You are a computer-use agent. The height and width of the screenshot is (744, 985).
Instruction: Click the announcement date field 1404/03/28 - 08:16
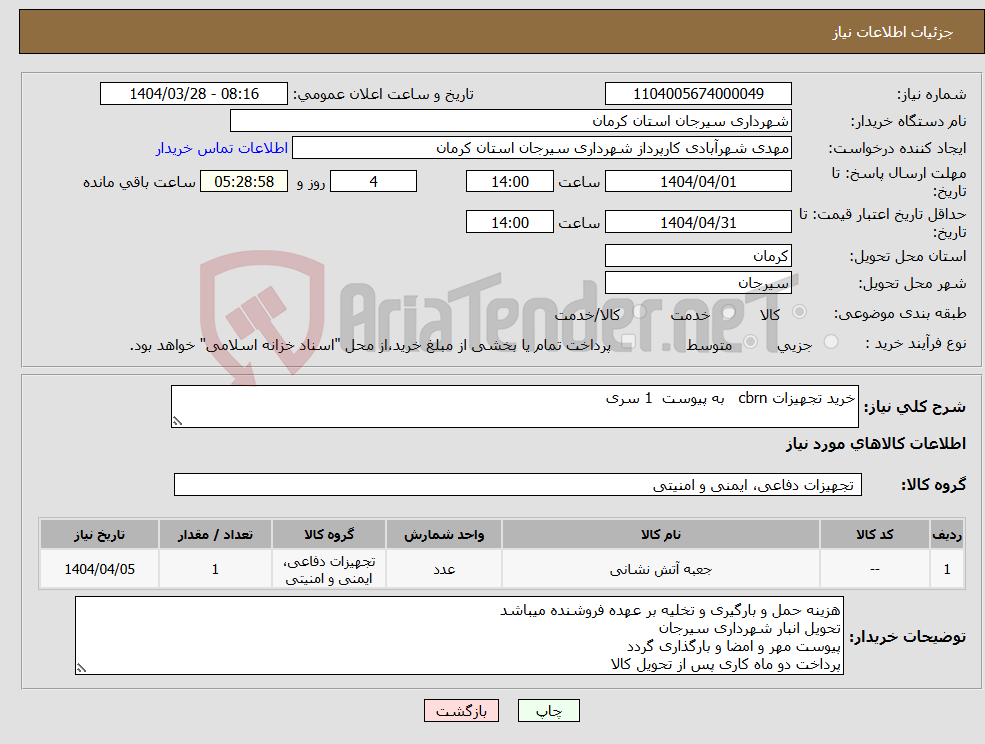click(x=193, y=94)
